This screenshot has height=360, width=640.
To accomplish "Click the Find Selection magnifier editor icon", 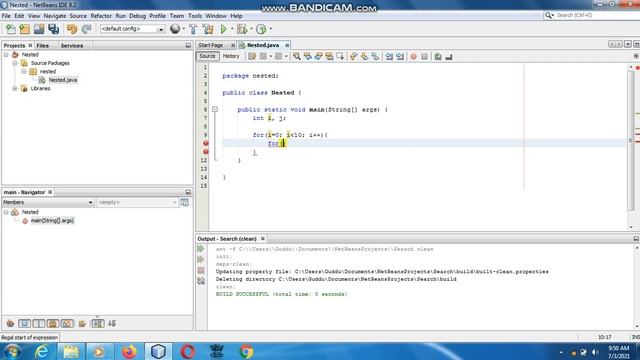I will [x=297, y=56].
